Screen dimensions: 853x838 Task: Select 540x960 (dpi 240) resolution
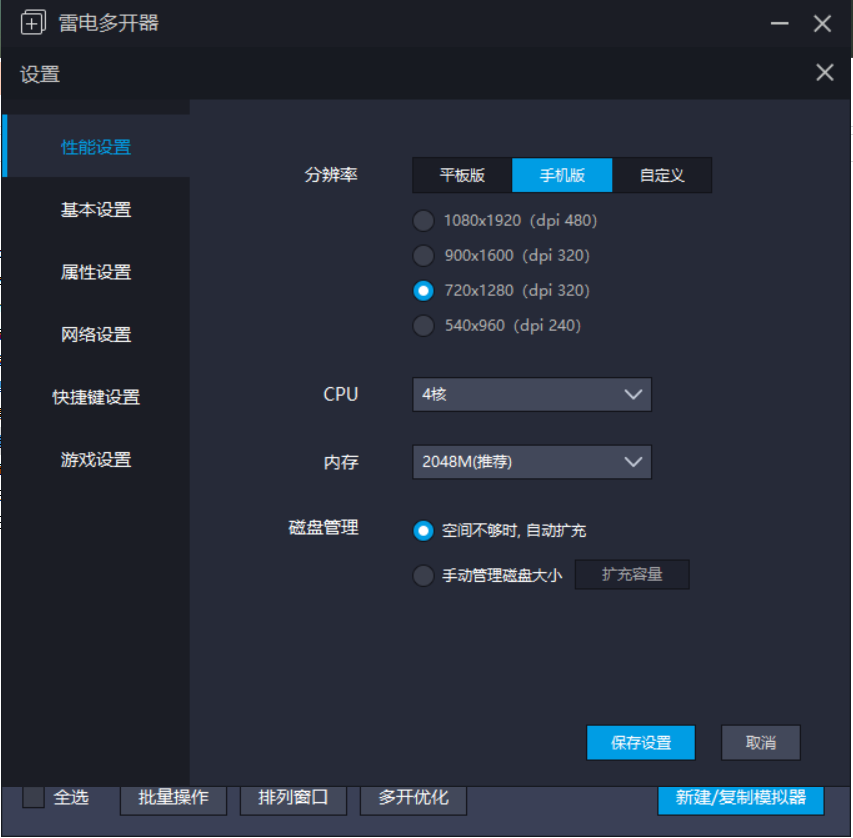424,326
